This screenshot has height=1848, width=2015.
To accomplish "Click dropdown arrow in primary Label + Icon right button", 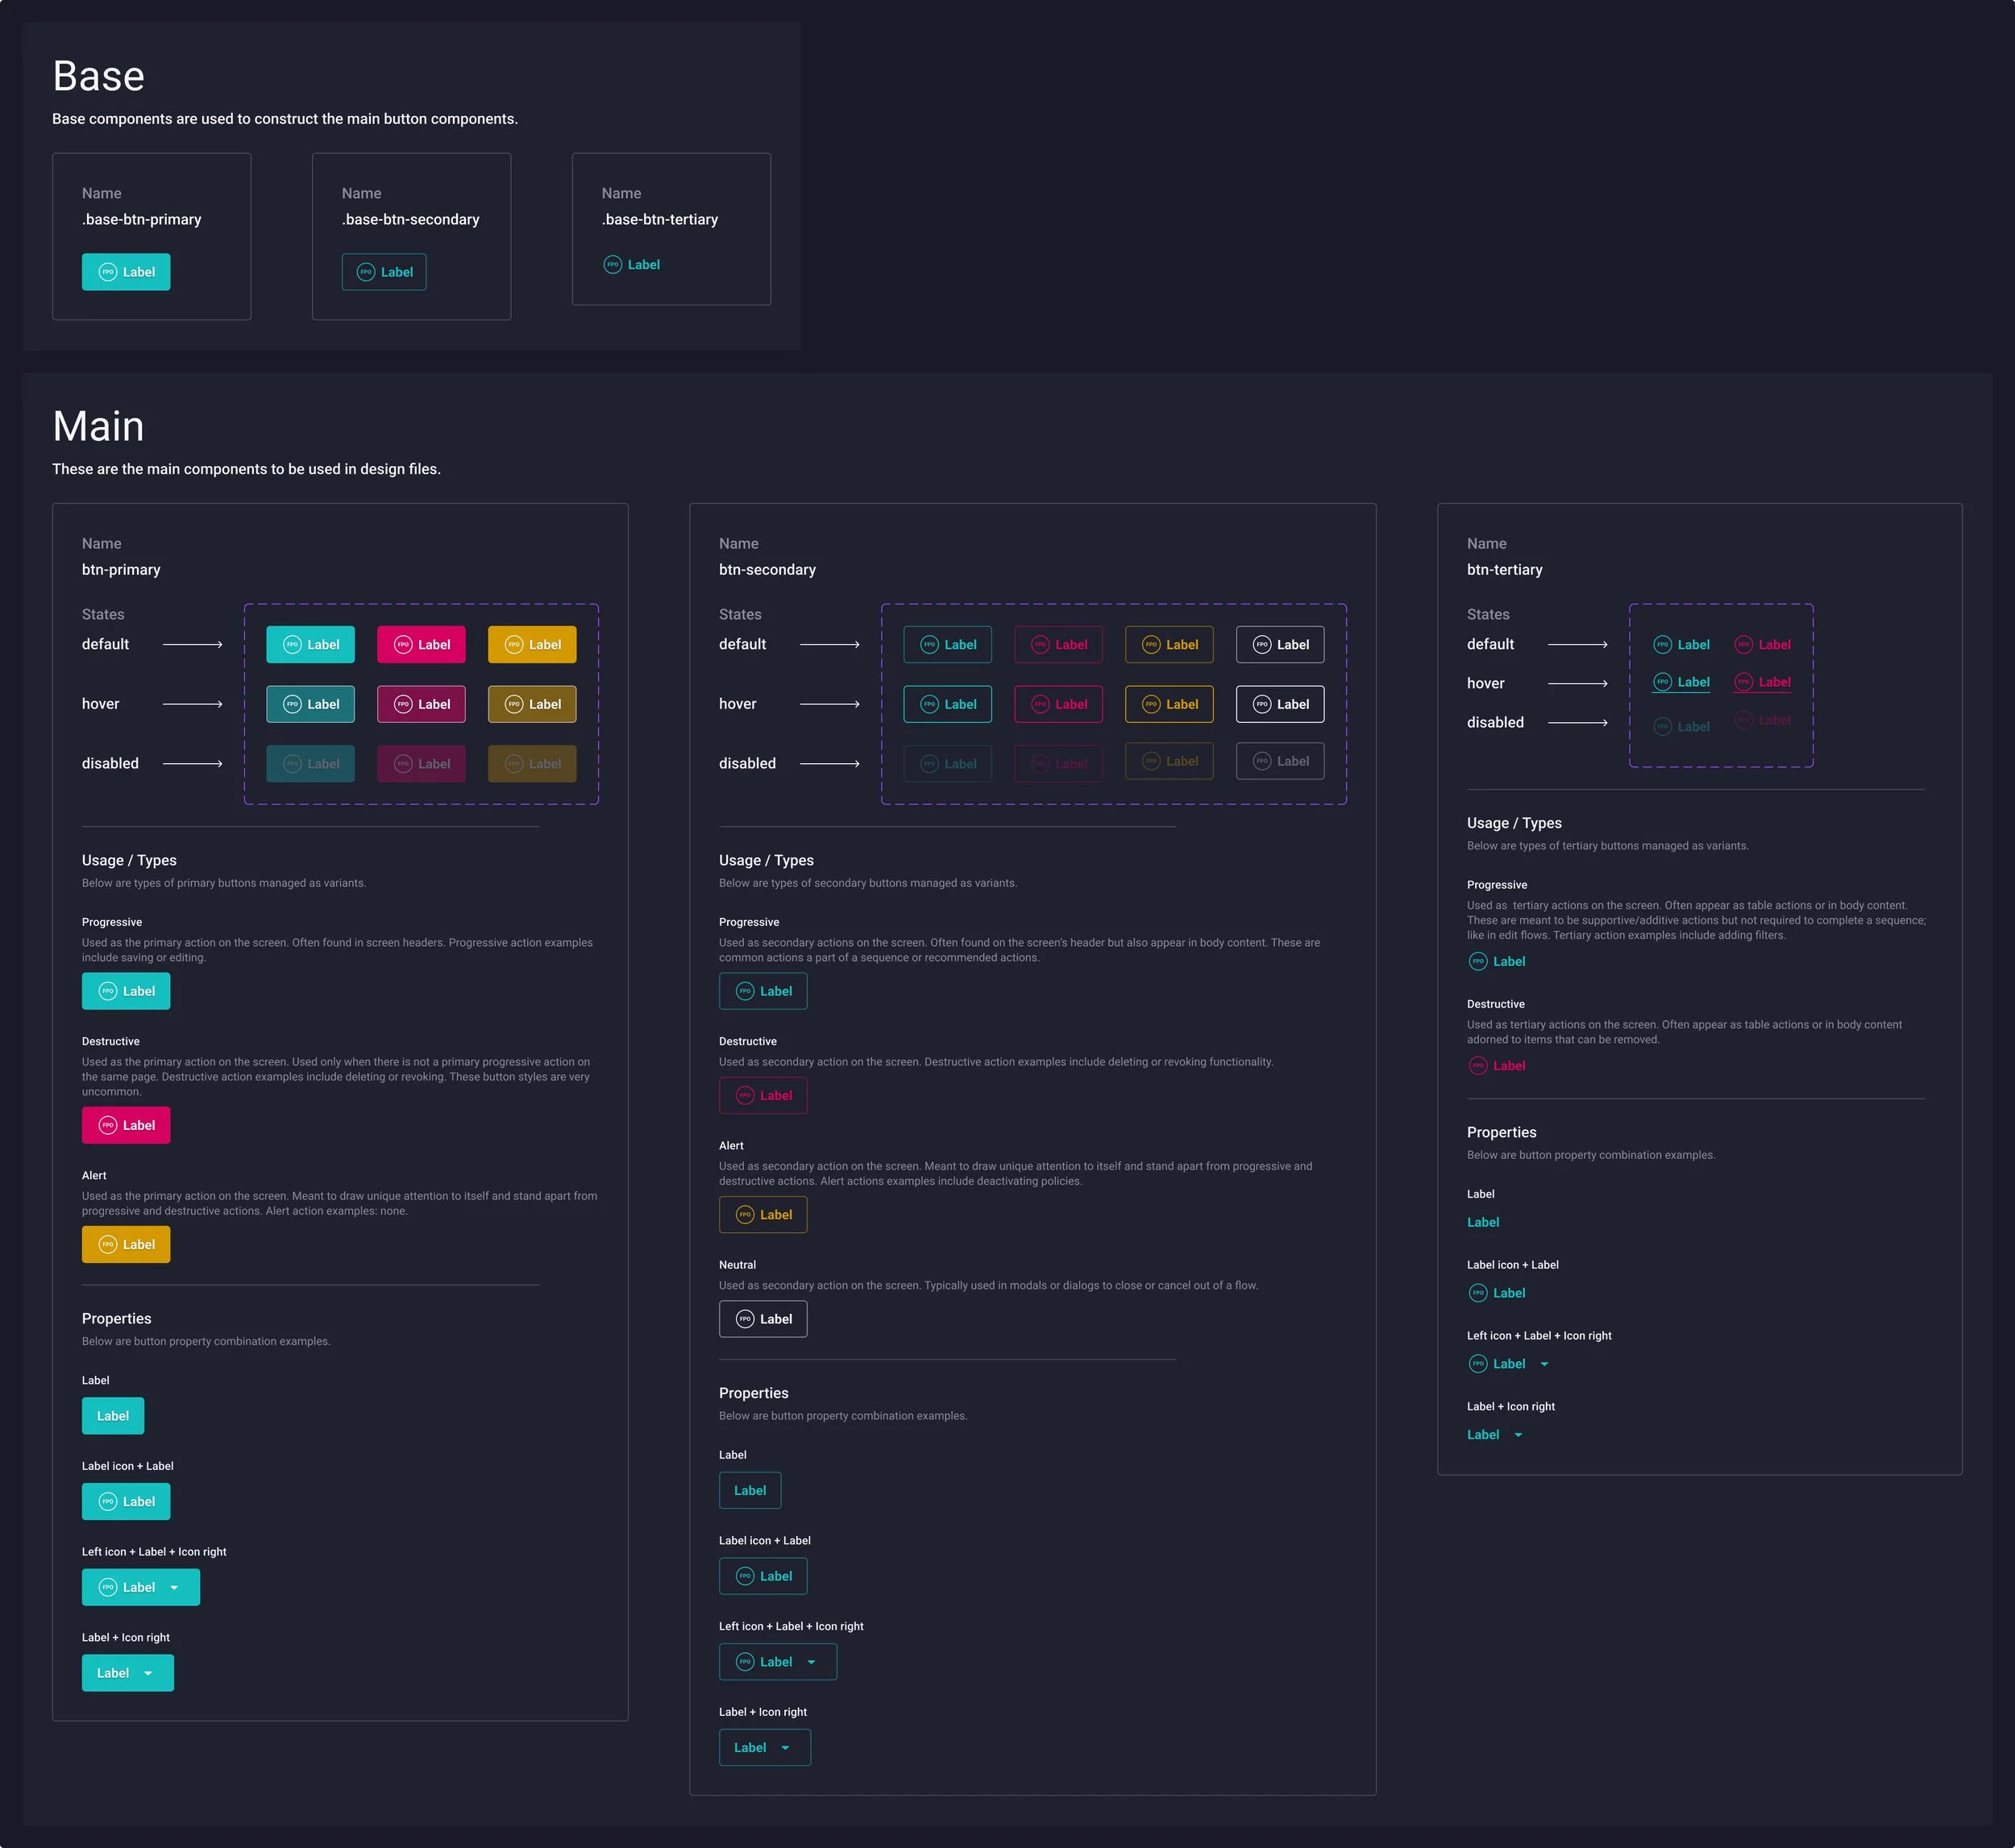I will [148, 1674].
